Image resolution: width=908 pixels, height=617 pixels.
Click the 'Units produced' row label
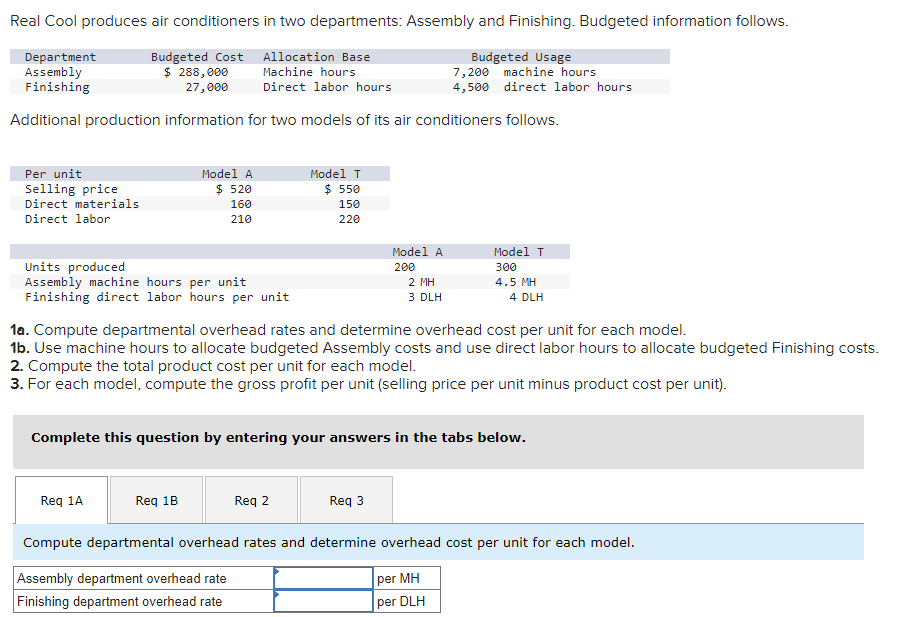point(75,267)
